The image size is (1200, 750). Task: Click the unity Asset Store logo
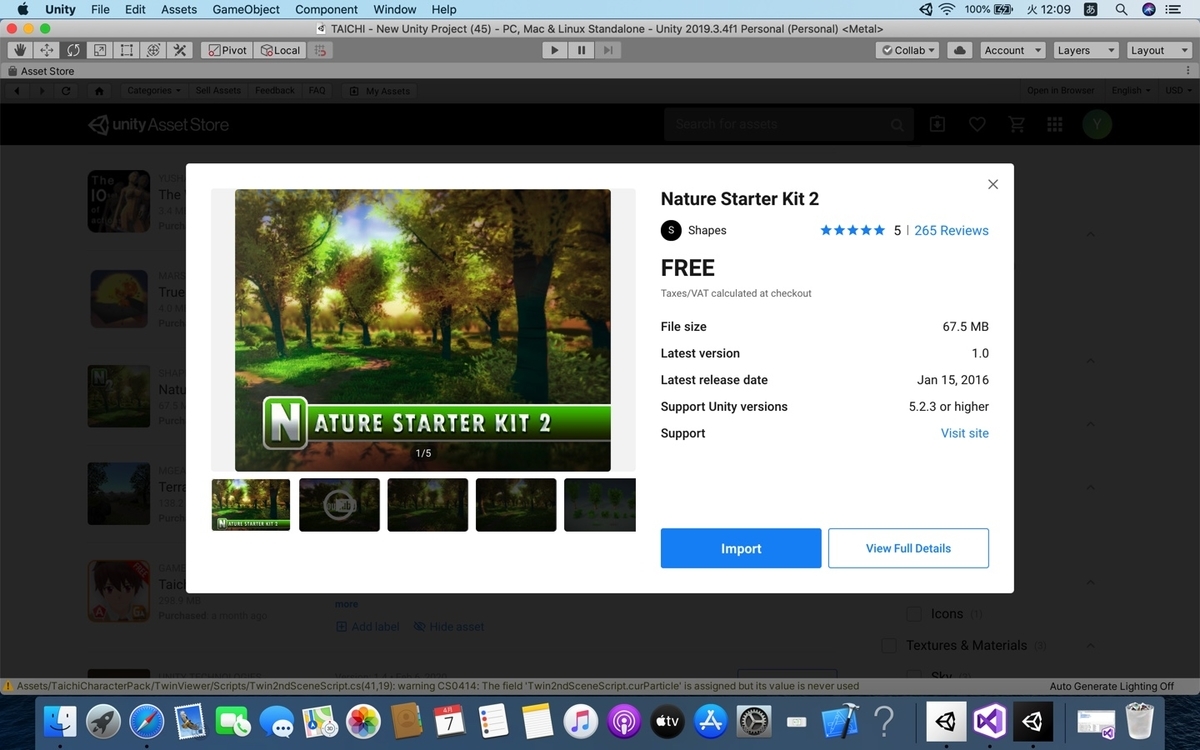point(159,125)
